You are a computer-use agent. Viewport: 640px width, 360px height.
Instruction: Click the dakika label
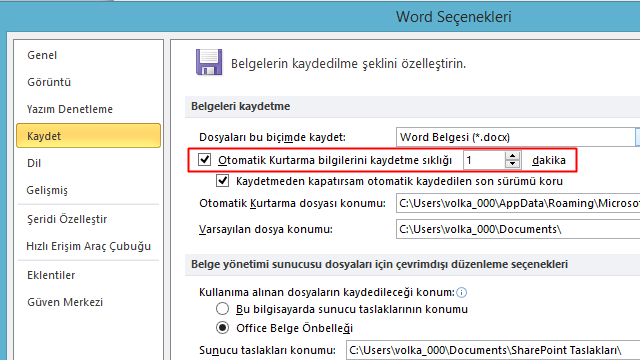(549, 160)
